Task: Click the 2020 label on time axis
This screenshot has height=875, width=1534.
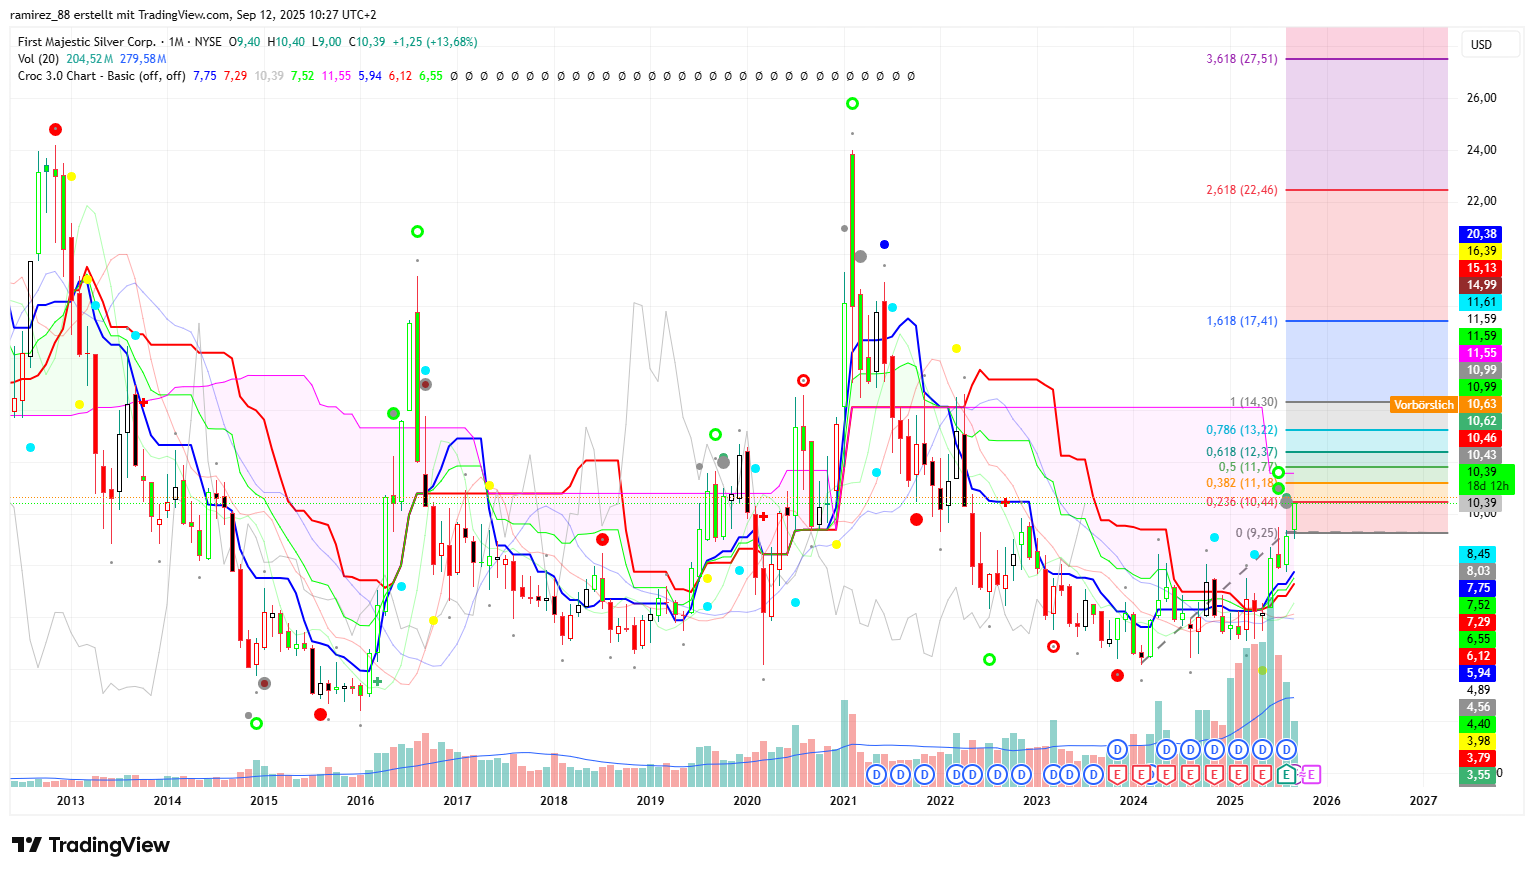Action: (x=747, y=800)
